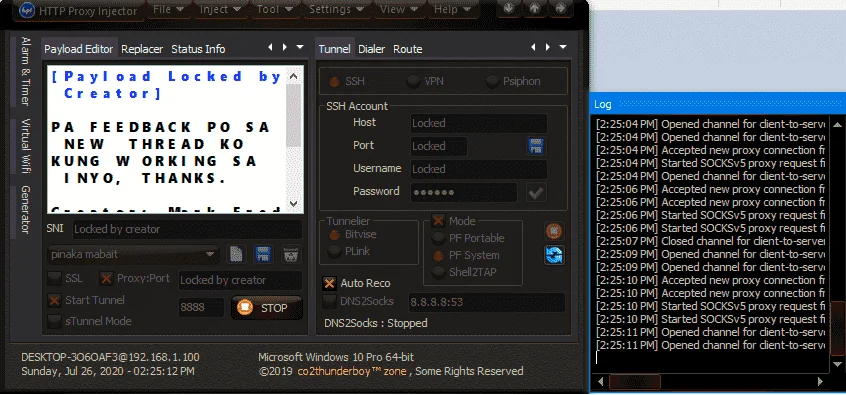846x395 pixels.
Task: Click the SNI input field
Action: coord(188,229)
